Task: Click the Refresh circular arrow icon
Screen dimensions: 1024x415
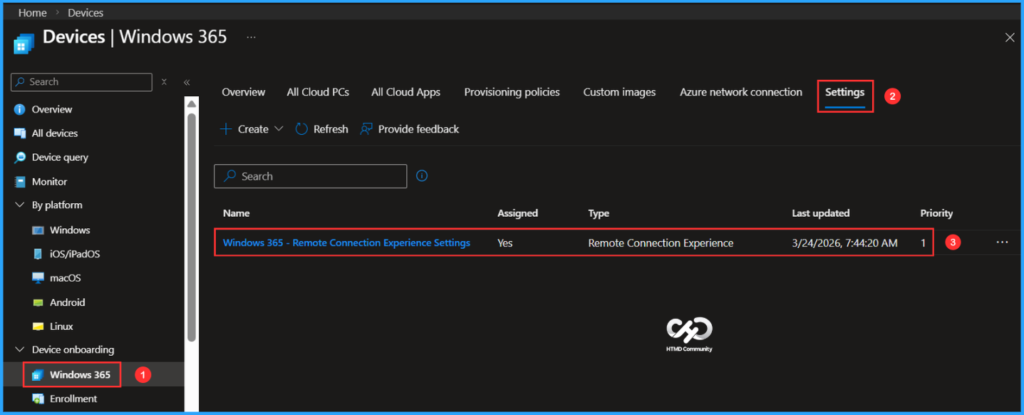Action: (301, 129)
